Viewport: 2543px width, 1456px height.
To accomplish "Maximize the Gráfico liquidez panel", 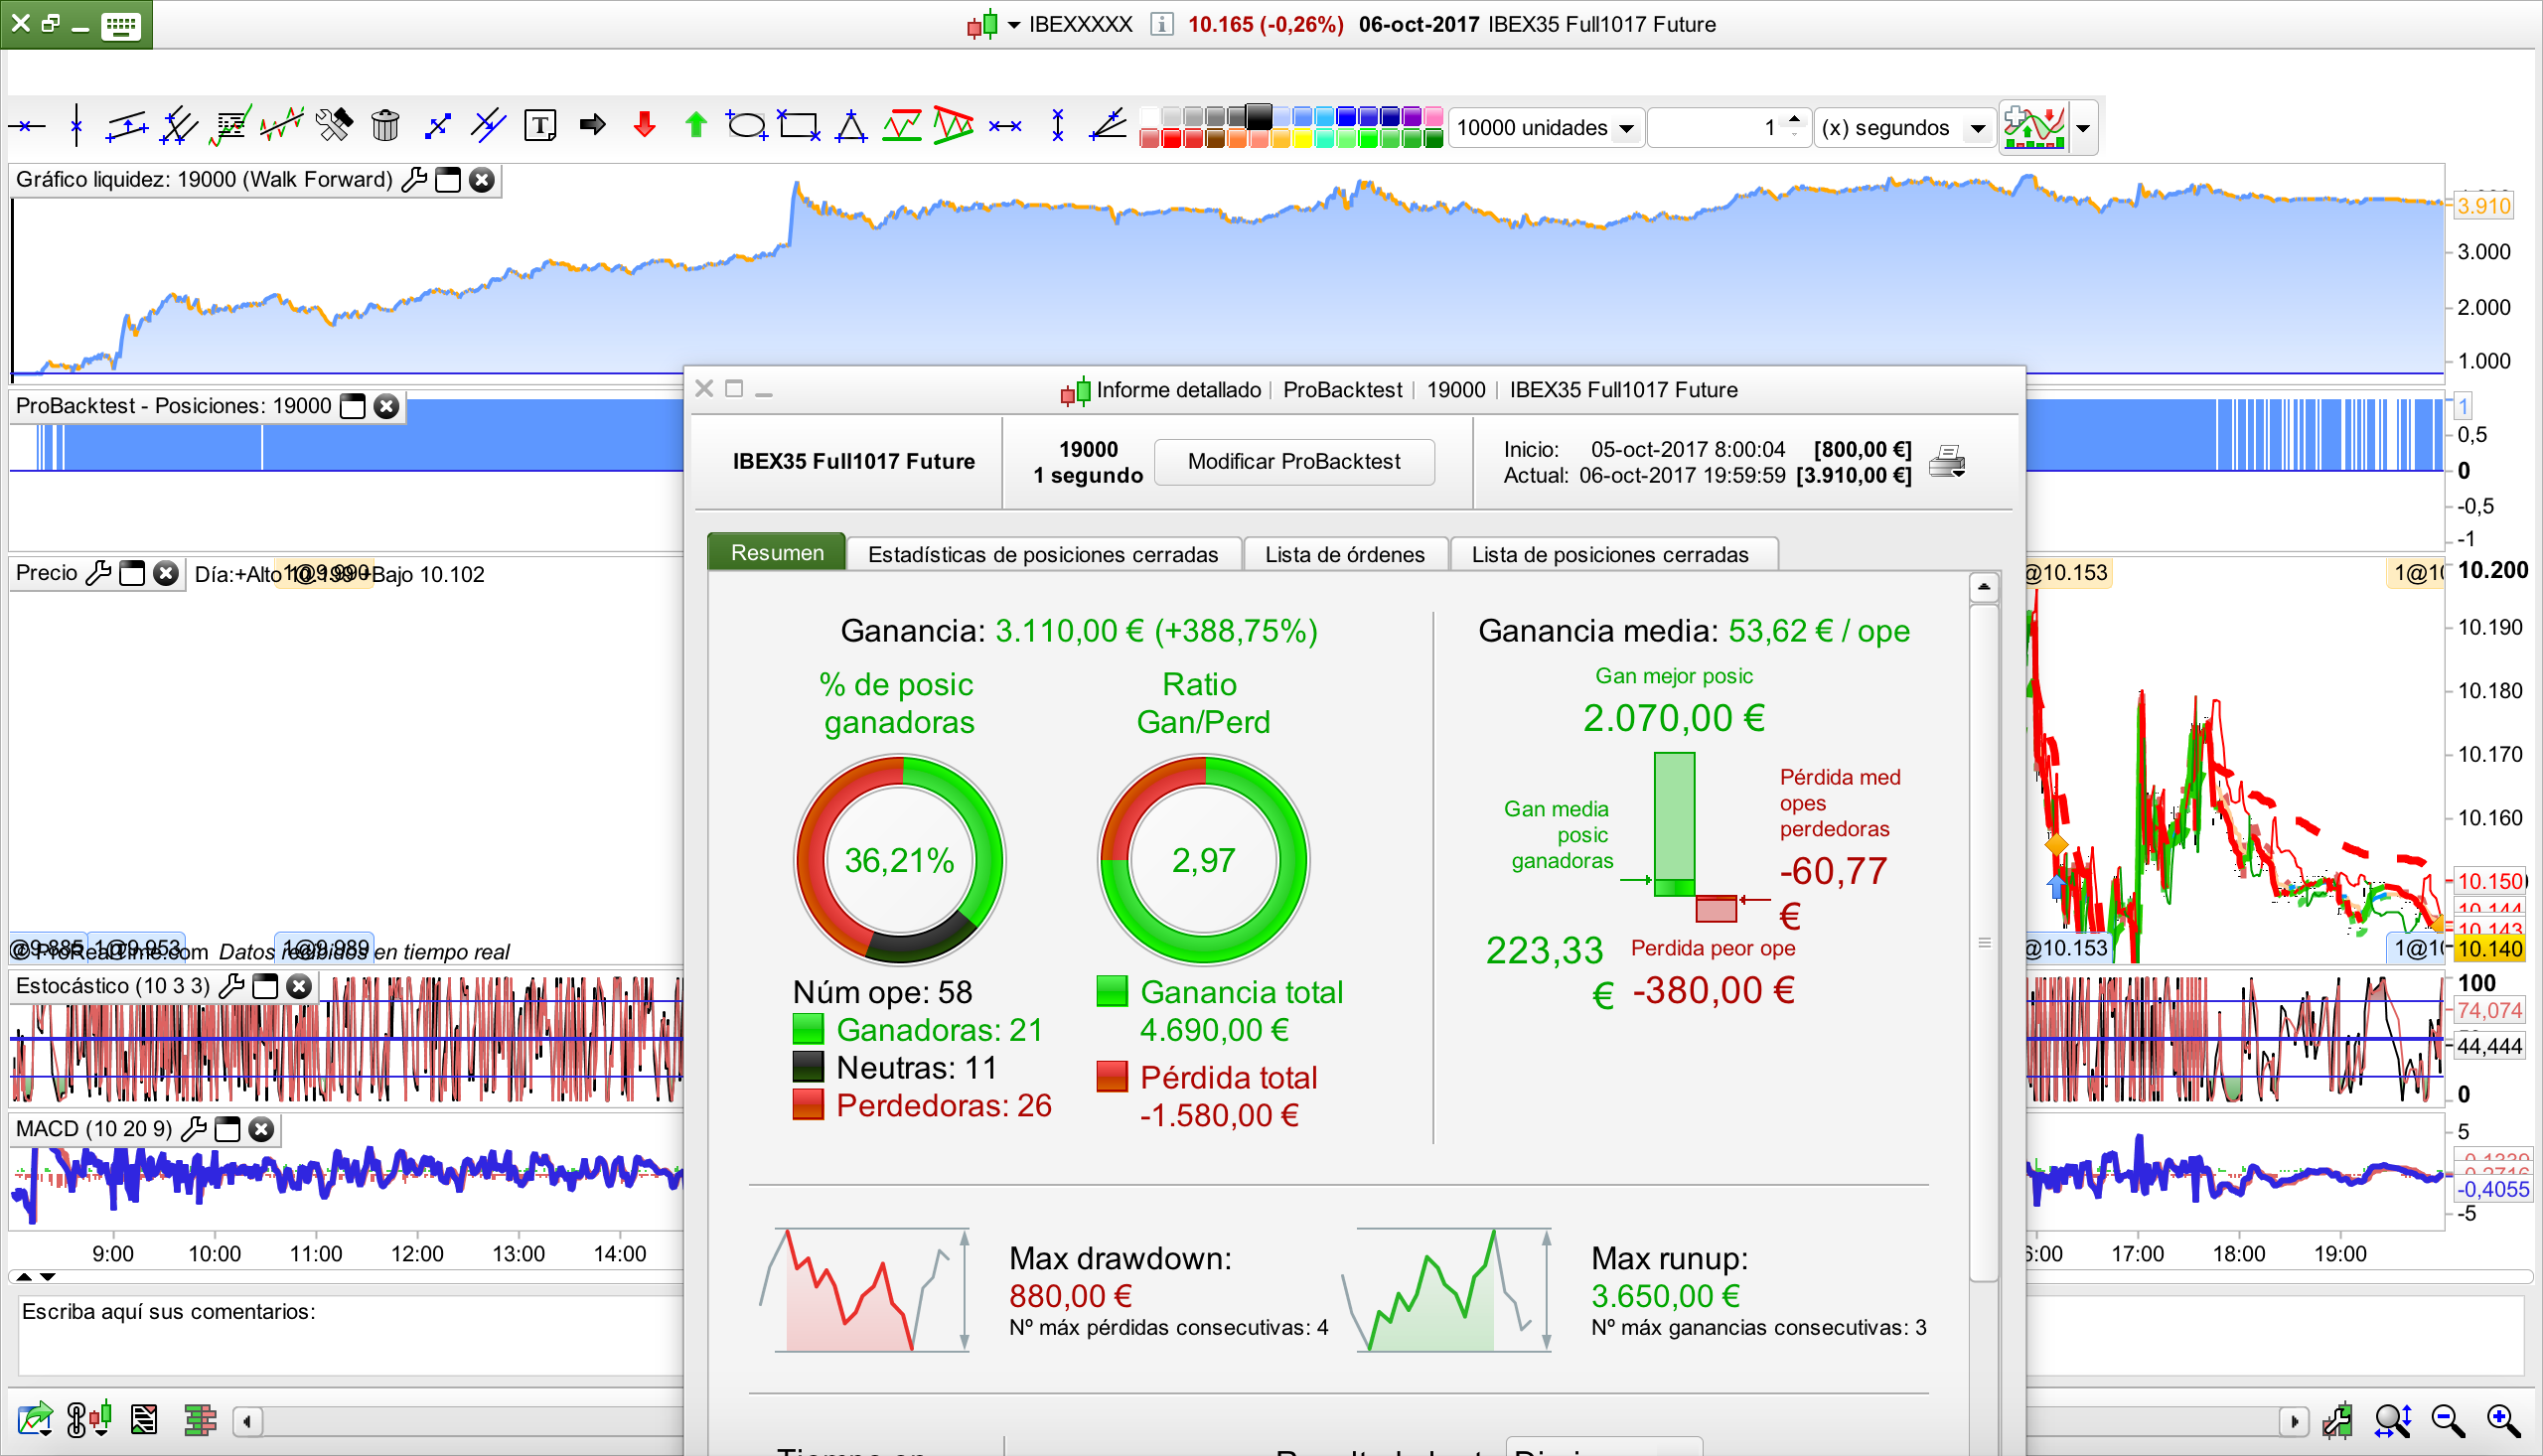I will pos(448,180).
